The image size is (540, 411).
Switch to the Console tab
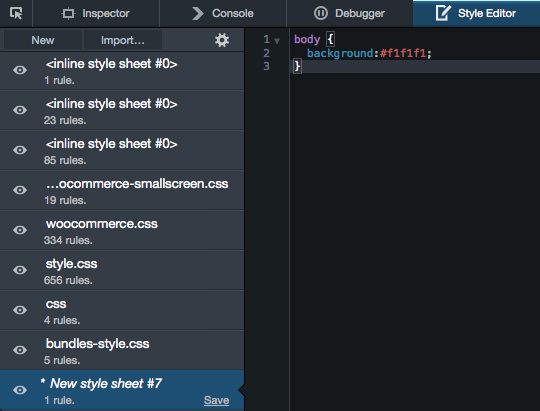223,13
